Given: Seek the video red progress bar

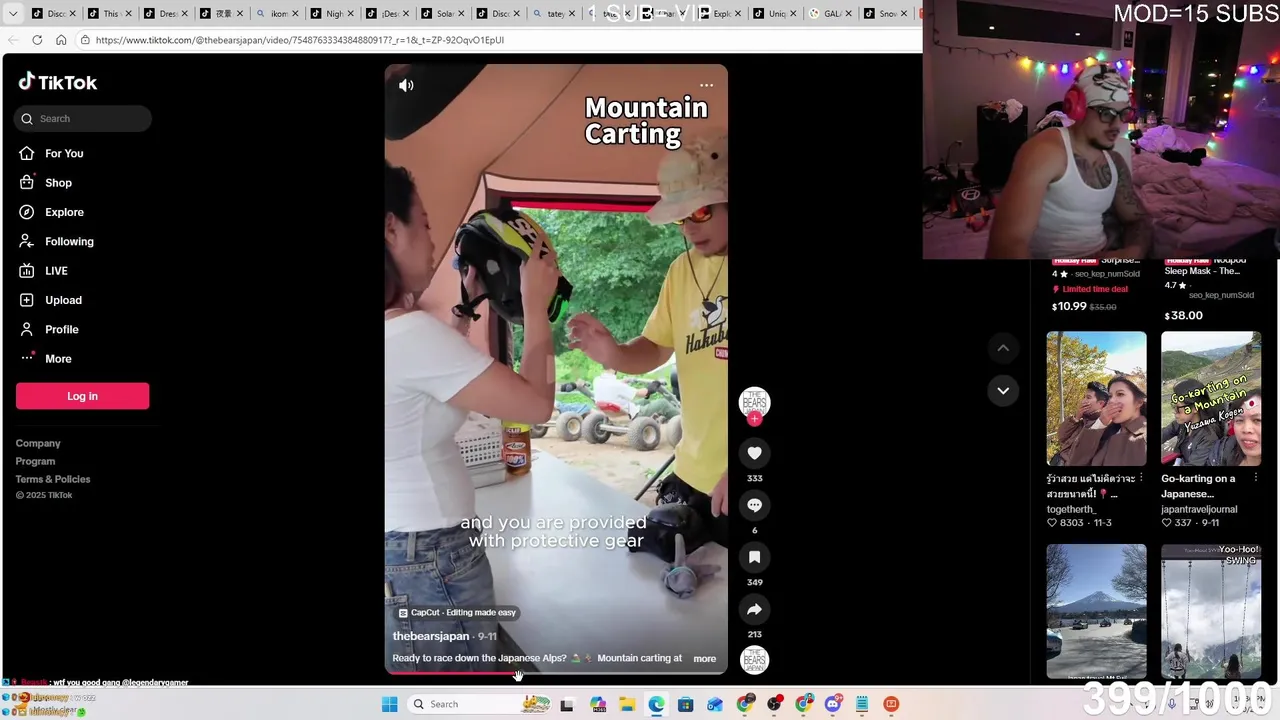Looking at the screenshot, I should click(x=556, y=673).
